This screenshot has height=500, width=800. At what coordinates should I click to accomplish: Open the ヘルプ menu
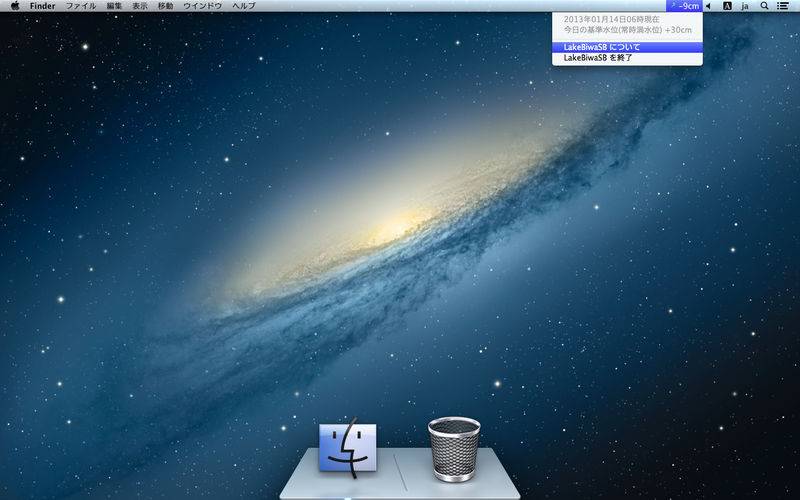[x=244, y=6]
